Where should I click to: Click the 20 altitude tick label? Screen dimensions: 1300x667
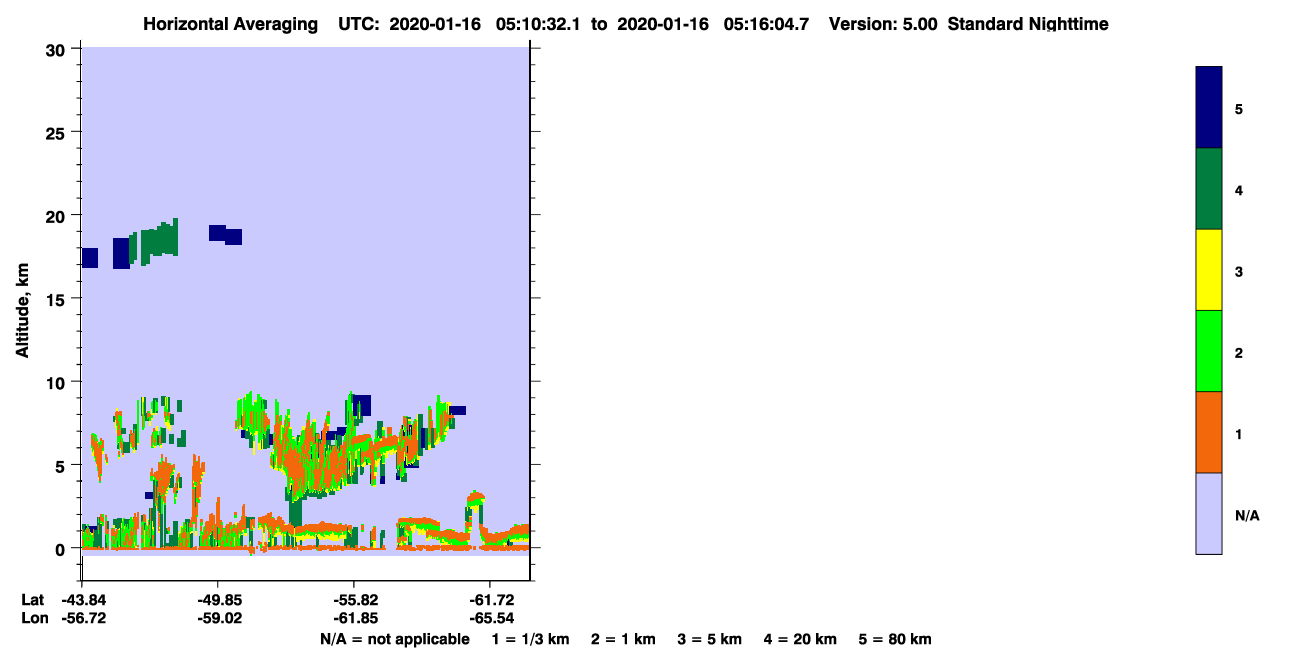57,216
